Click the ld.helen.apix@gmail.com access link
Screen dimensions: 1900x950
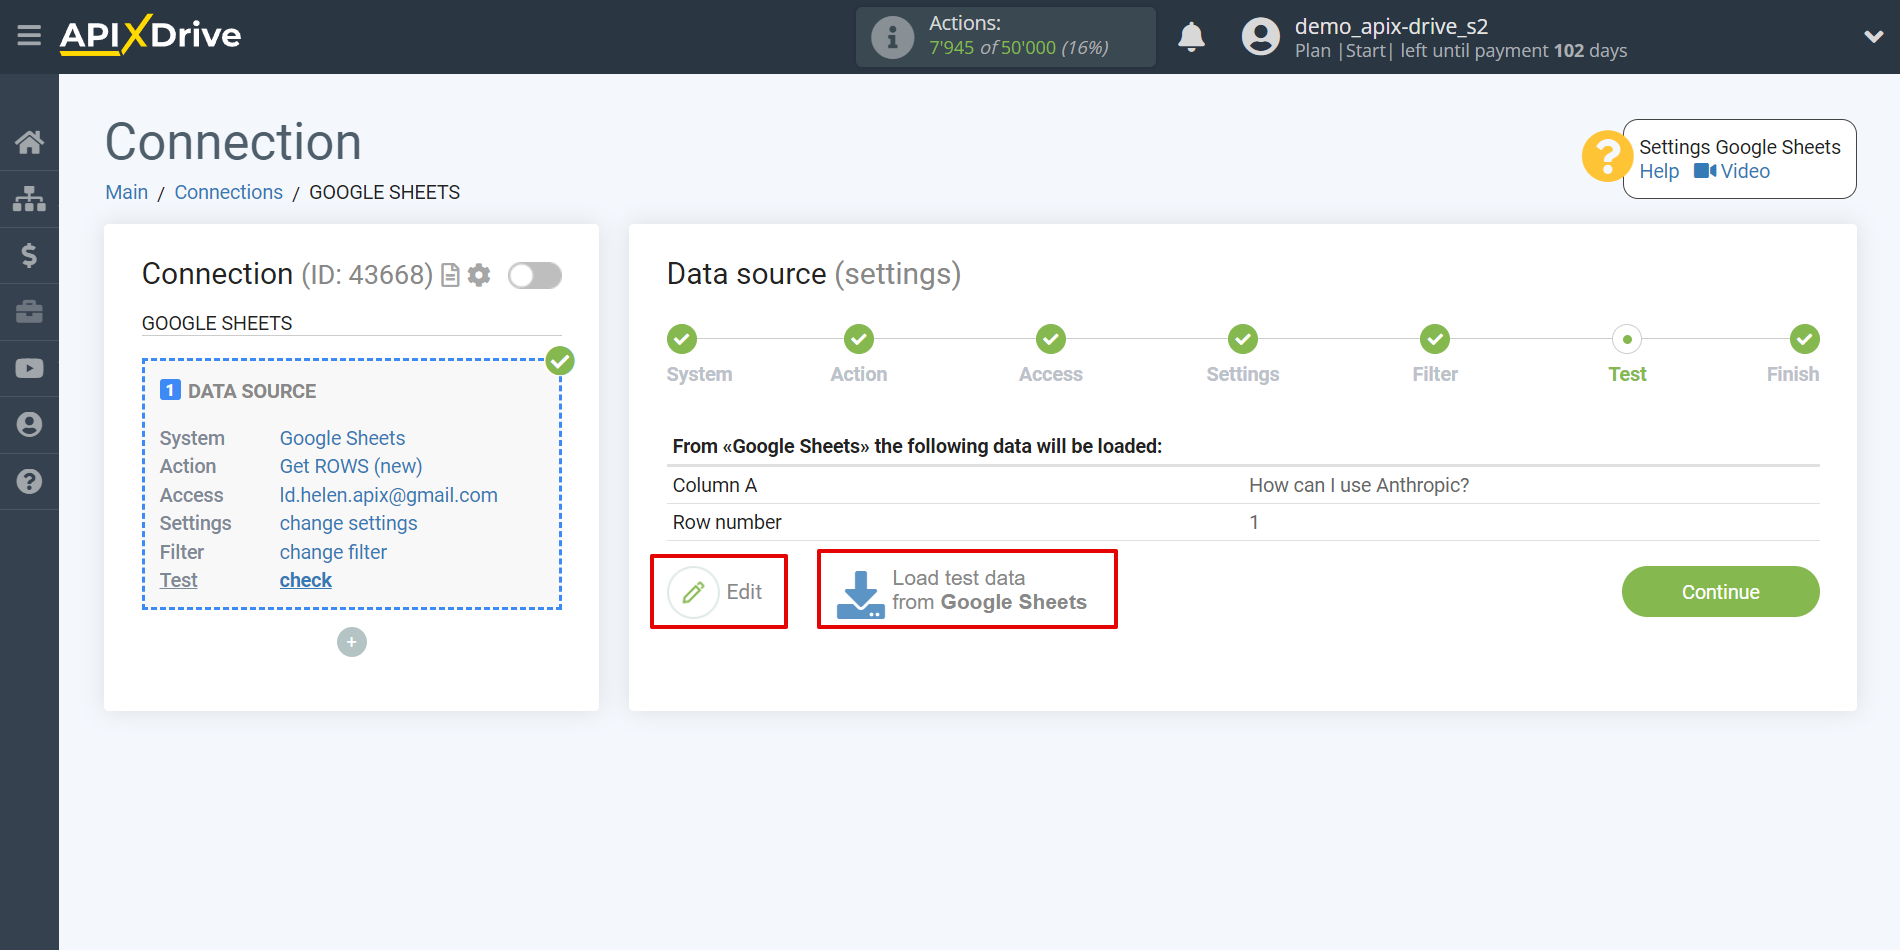(x=388, y=495)
